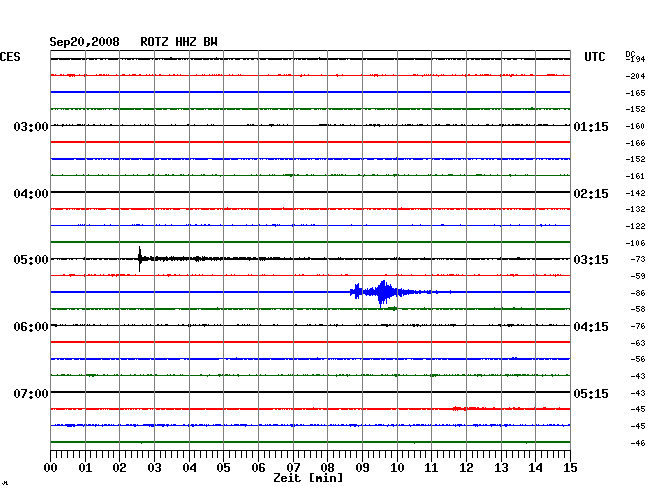Click the Zeit [min] axis title
The image size is (650, 494).
308,478
